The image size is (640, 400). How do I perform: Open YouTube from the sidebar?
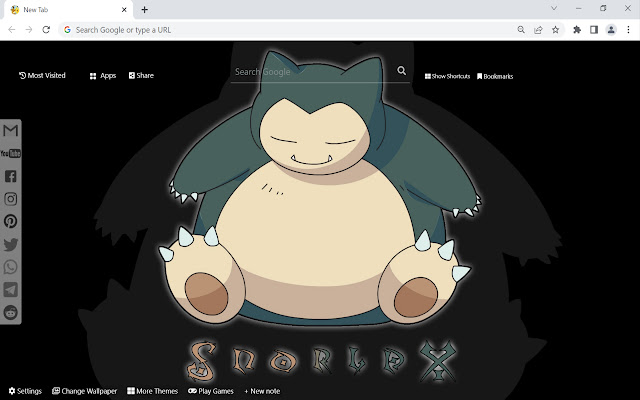[x=11, y=153]
